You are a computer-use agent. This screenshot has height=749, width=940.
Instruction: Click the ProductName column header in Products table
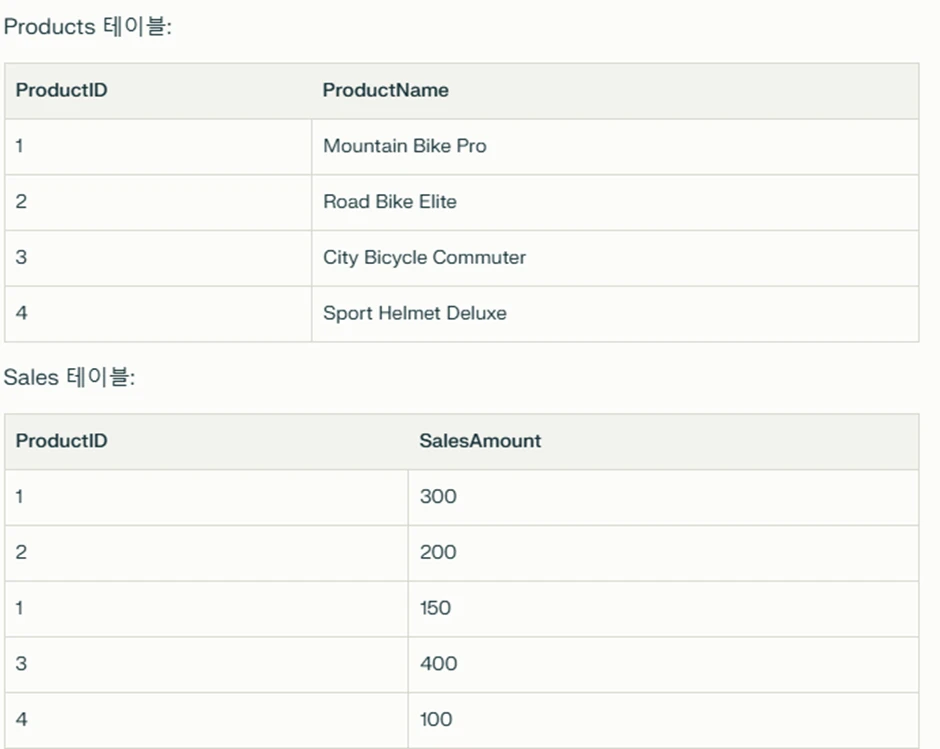[615, 91]
